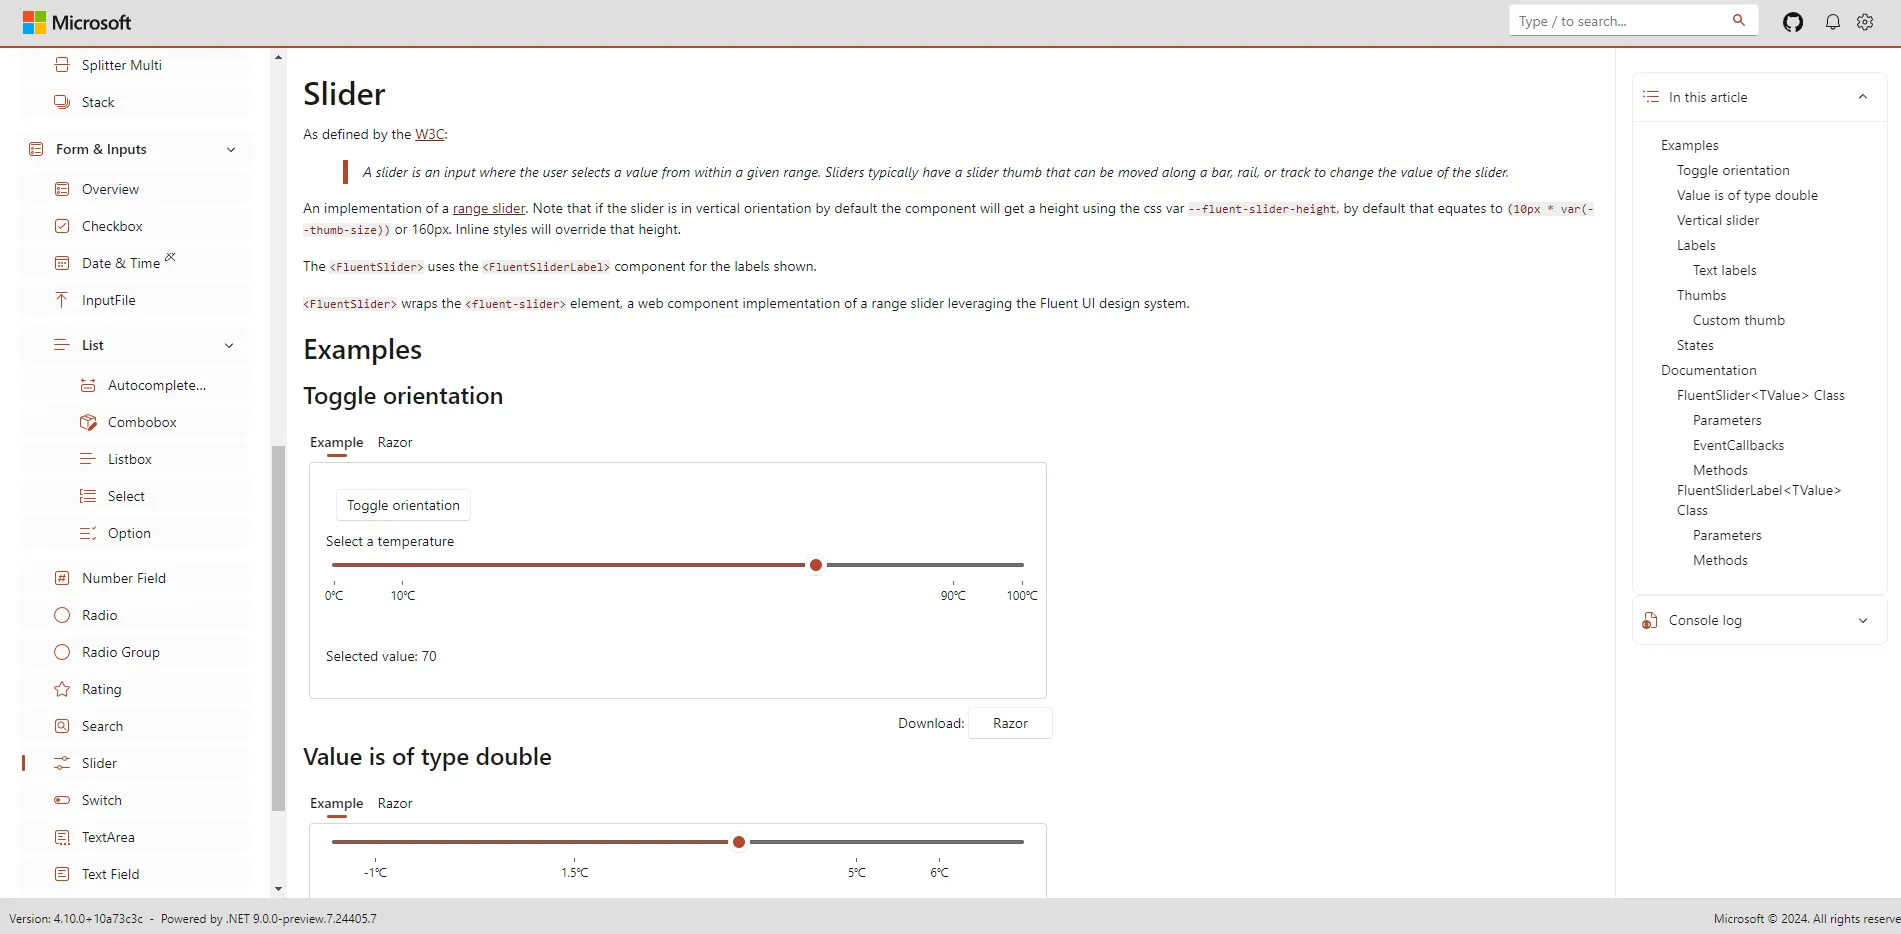Screen dimensions: 1901x934
Task: Click the temperature slider thumb
Action: coord(816,565)
